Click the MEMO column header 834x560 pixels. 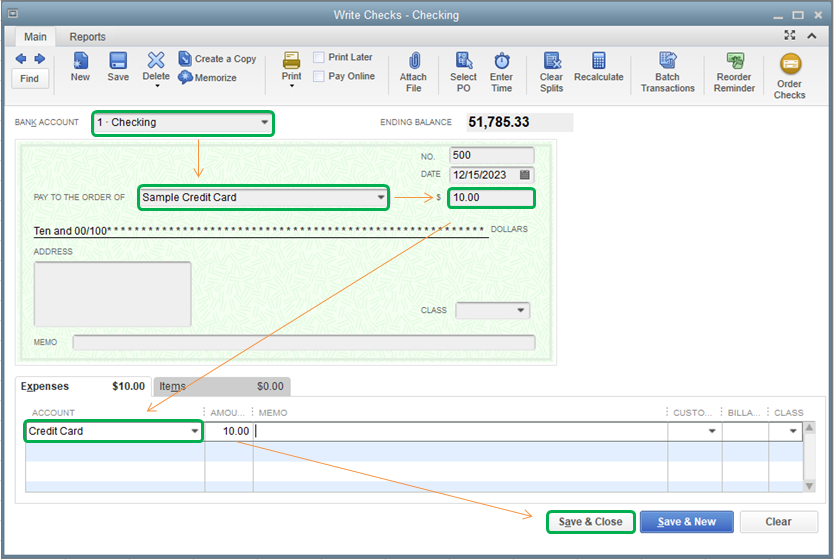coord(273,413)
